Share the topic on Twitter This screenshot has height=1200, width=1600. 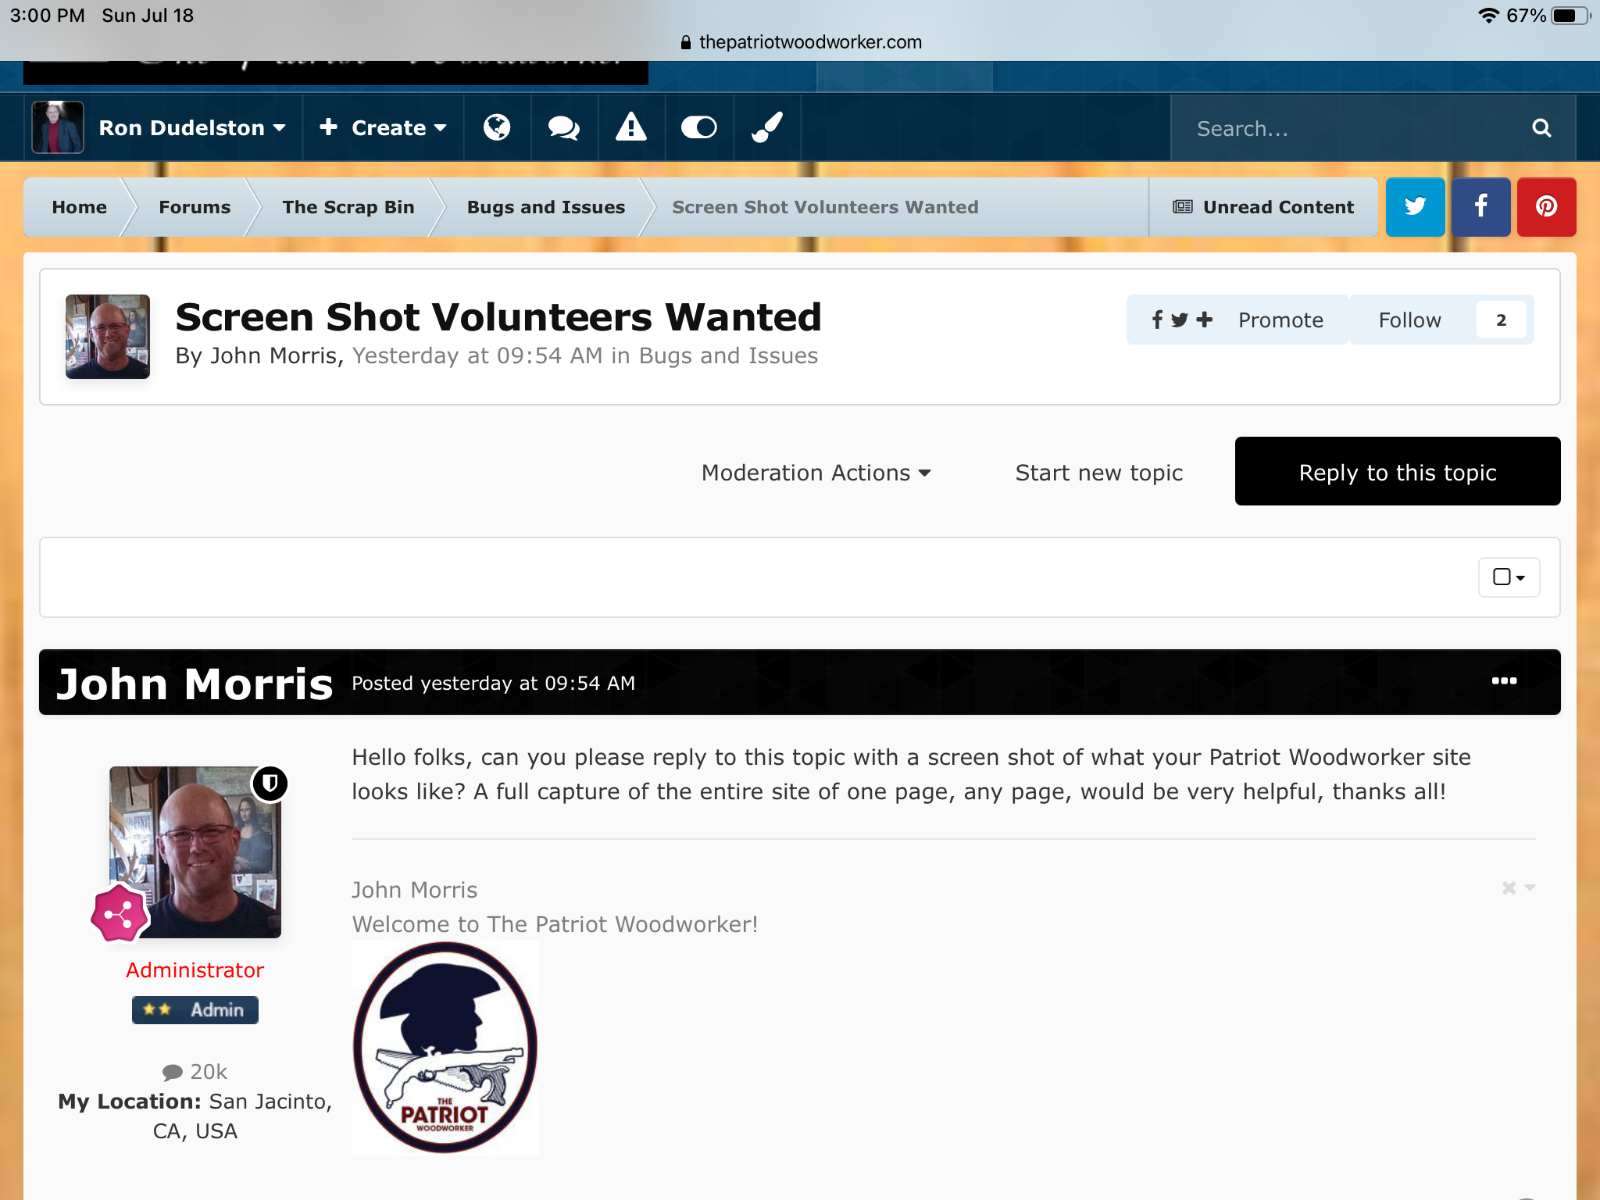click(x=1415, y=207)
